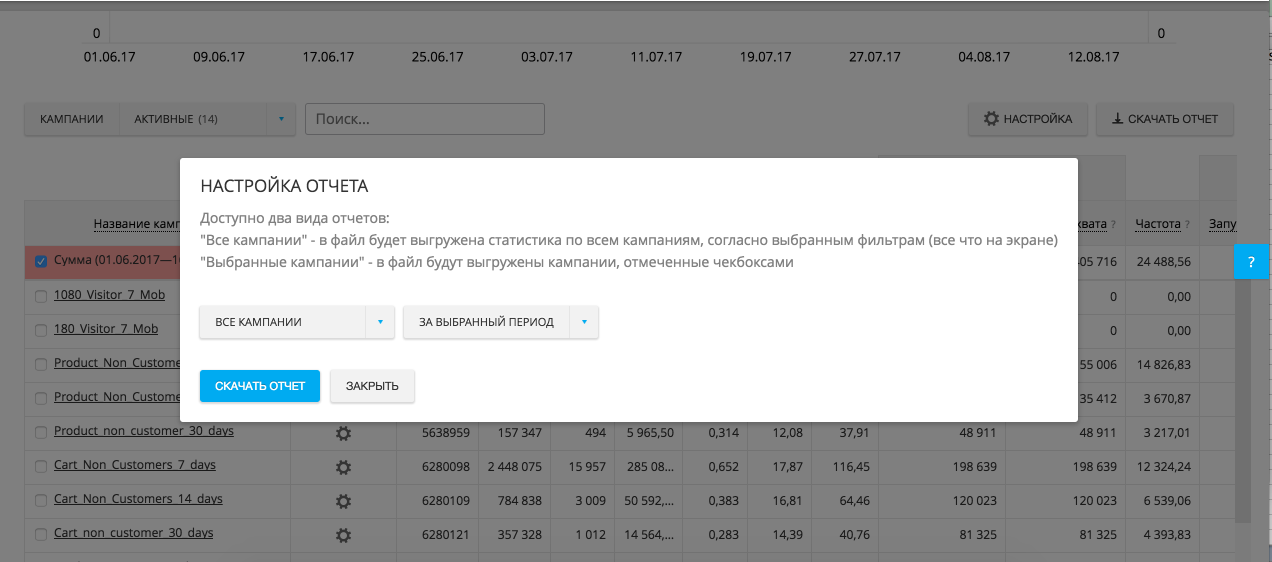The image size is (1272, 562).
Task: Click the gear icon in Настройка button
Action: 991,119
